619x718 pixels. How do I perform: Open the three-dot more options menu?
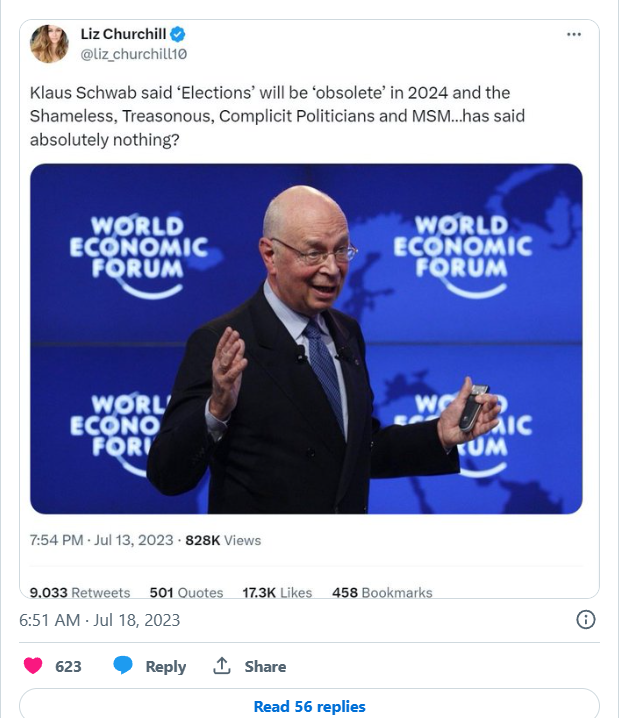573,34
